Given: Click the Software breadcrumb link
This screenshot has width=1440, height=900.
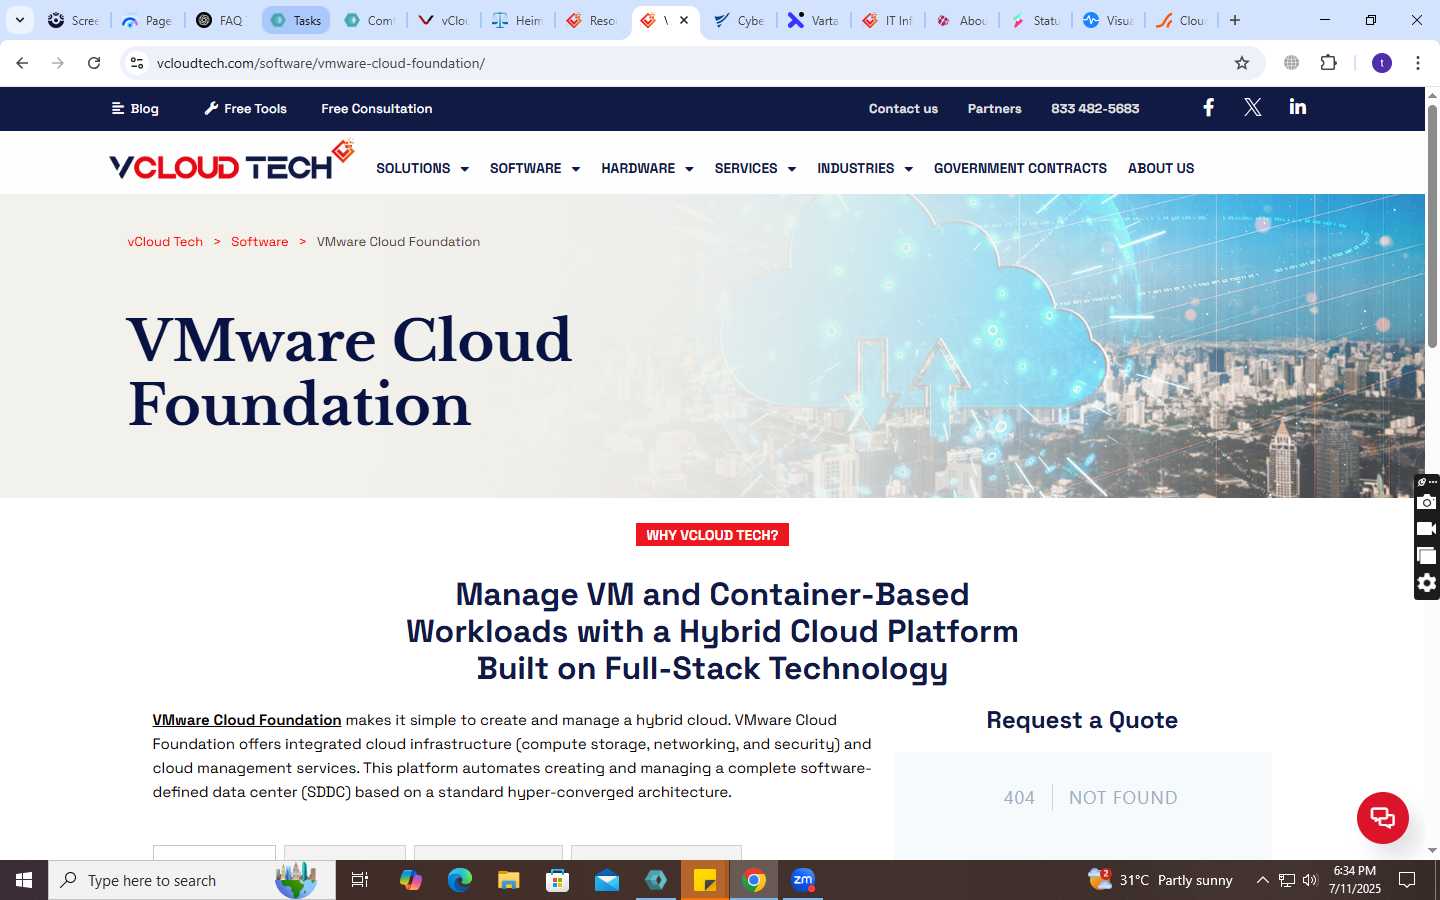Looking at the screenshot, I should [259, 241].
